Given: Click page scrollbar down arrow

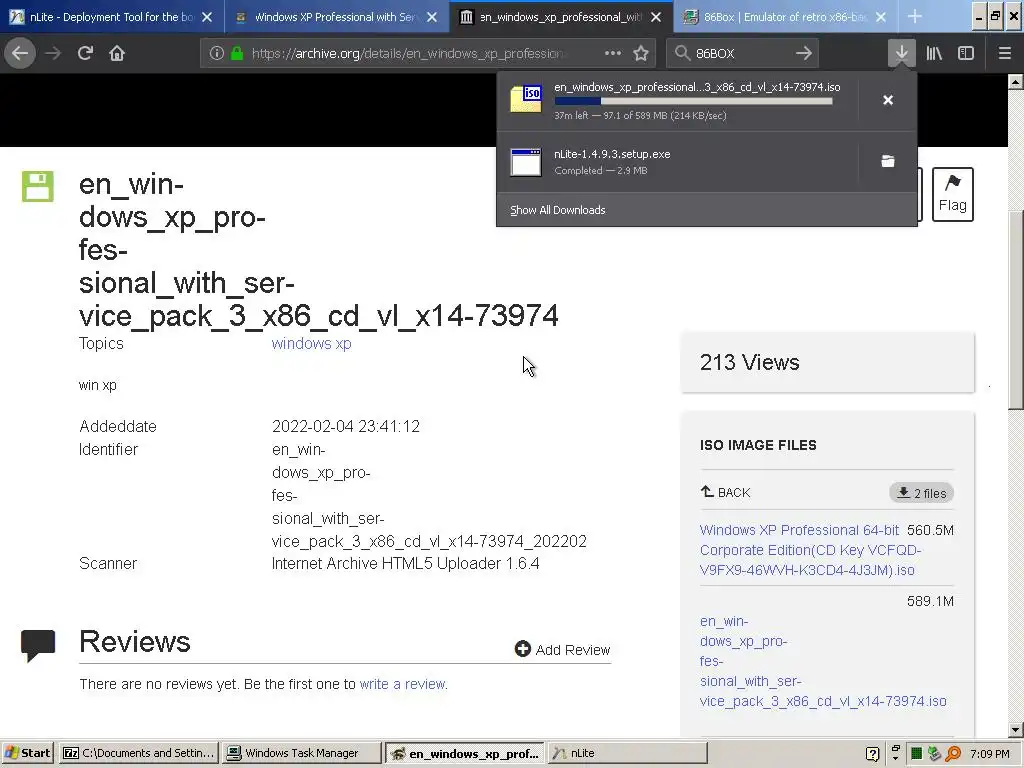Looking at the screenshot, I should [1015, 729].
